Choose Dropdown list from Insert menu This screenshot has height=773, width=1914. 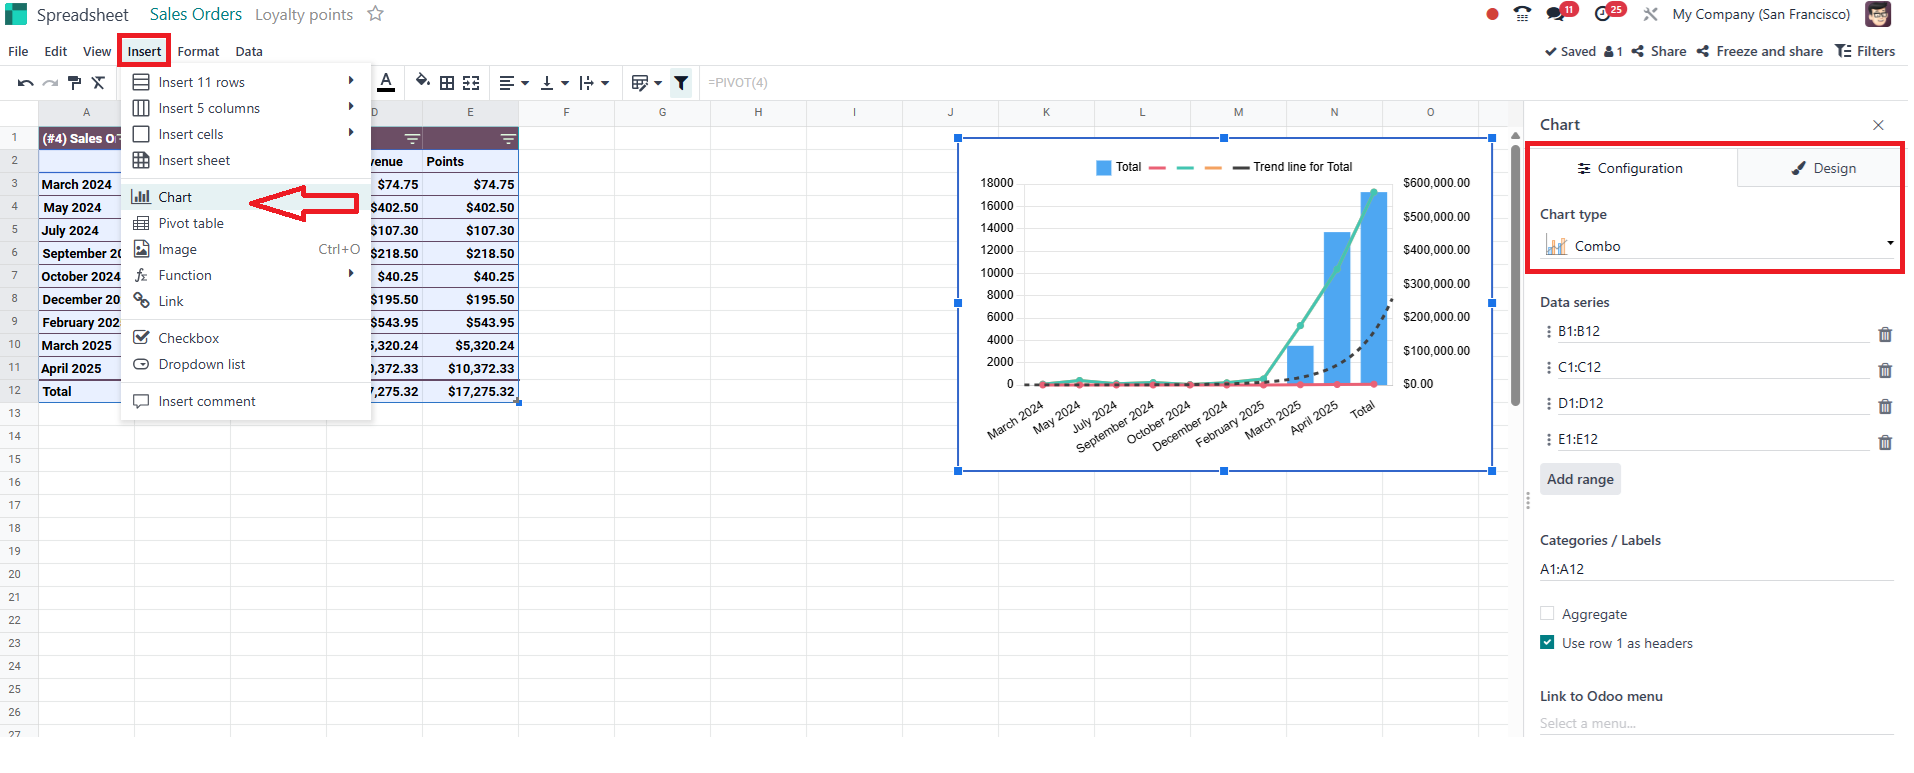[245, 364]
